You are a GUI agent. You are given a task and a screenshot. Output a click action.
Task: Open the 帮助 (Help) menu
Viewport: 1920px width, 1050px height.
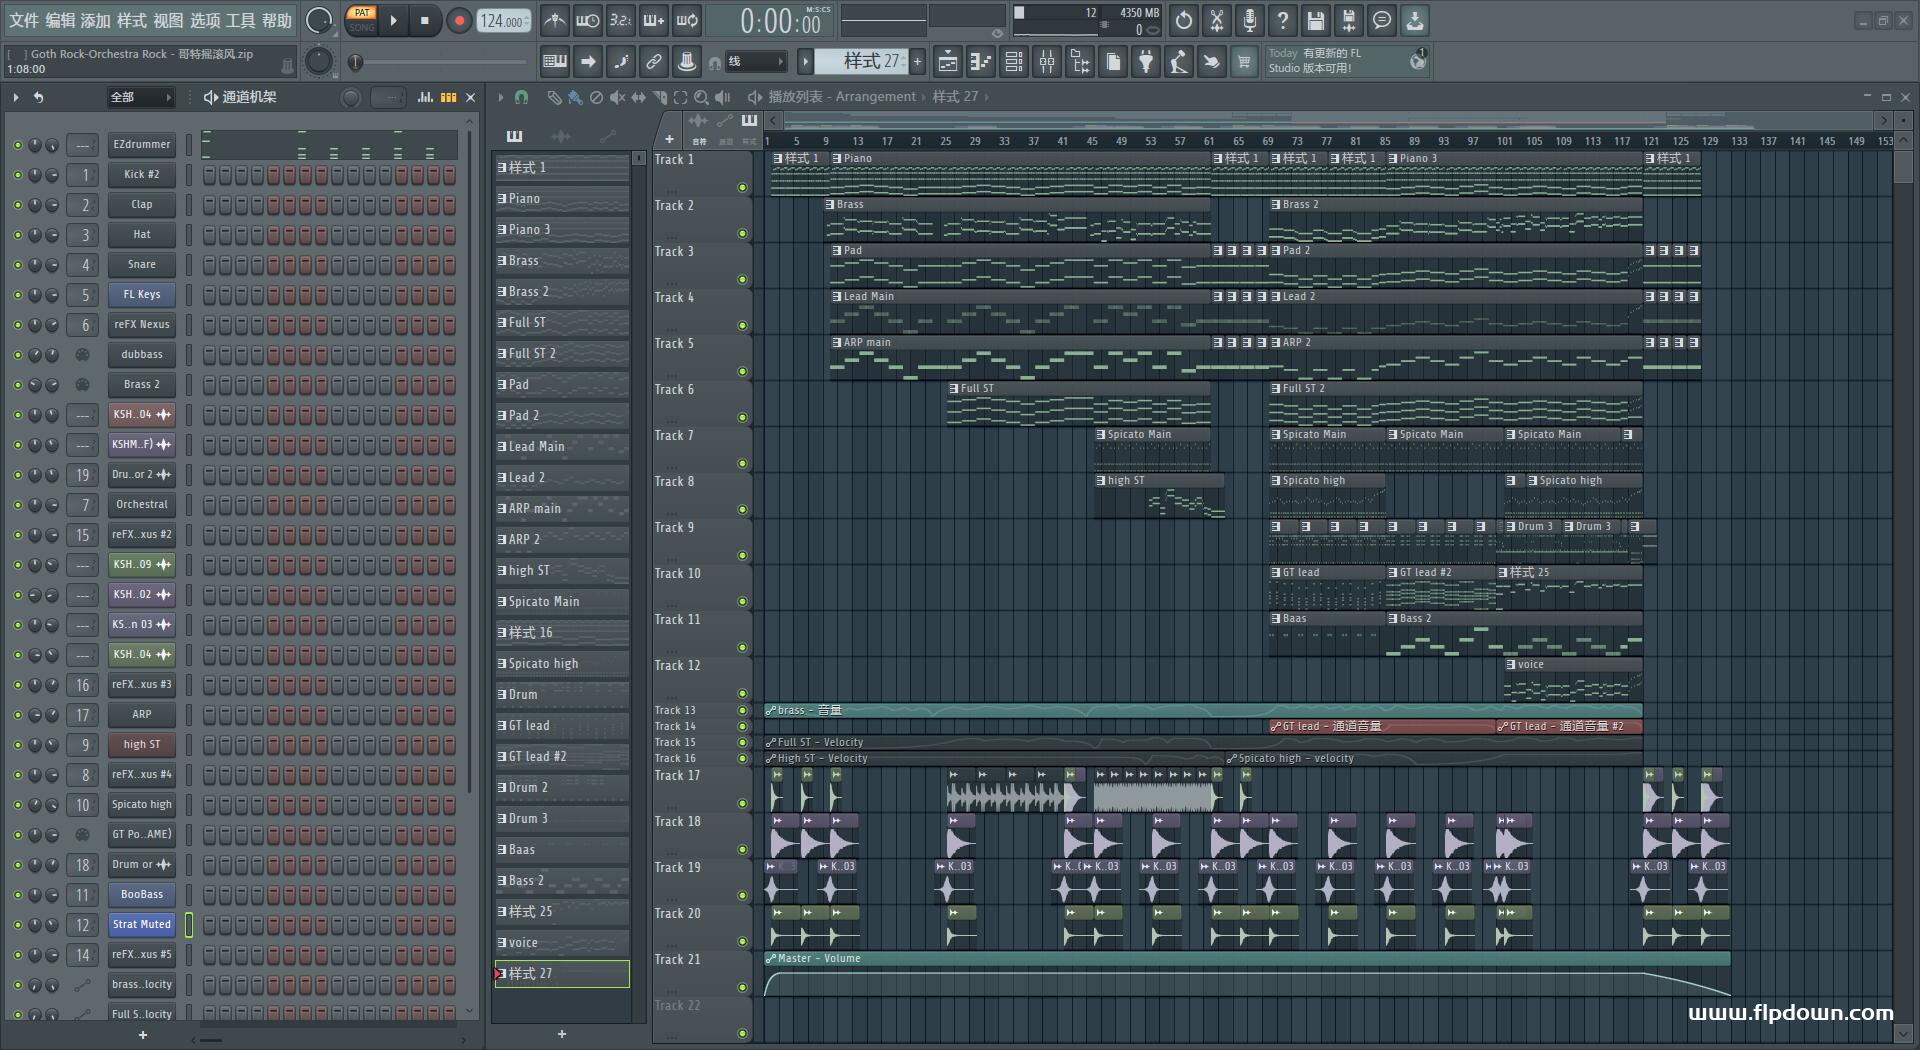(277, 20)
